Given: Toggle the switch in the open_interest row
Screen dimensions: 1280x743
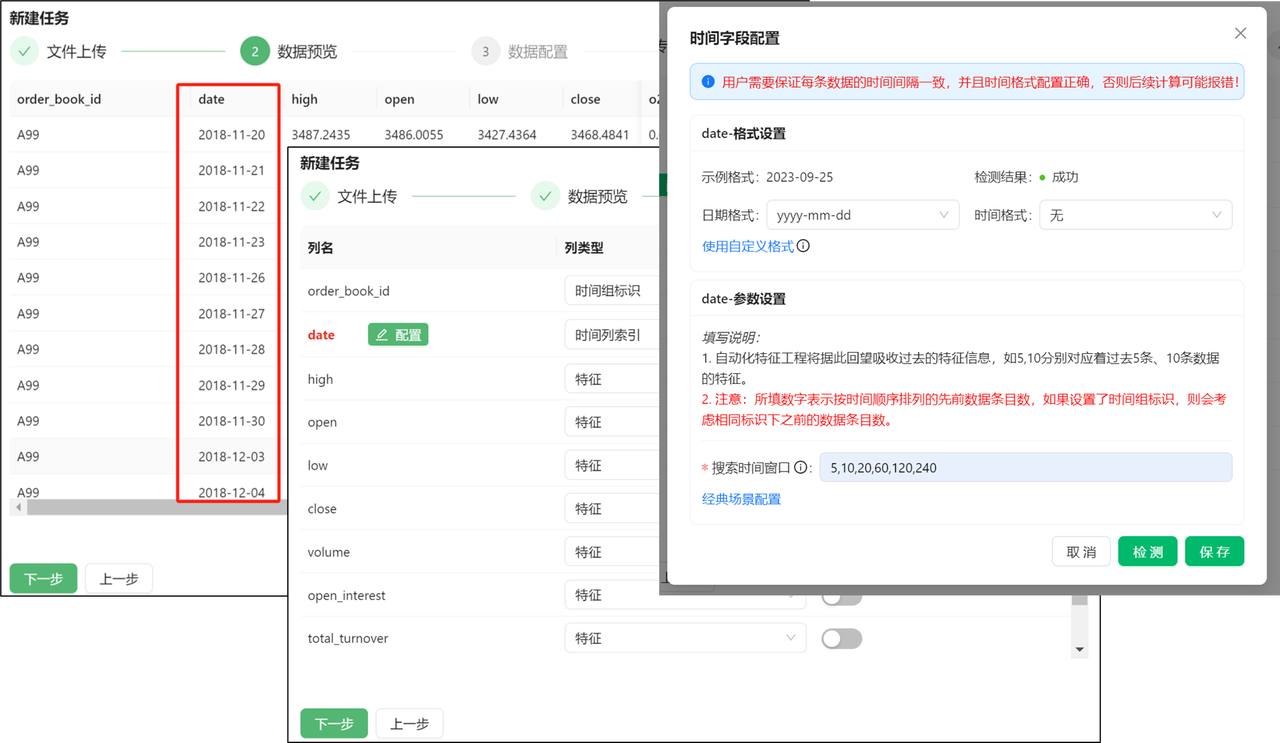Looking at the screenshot, I should click(841, 596).
